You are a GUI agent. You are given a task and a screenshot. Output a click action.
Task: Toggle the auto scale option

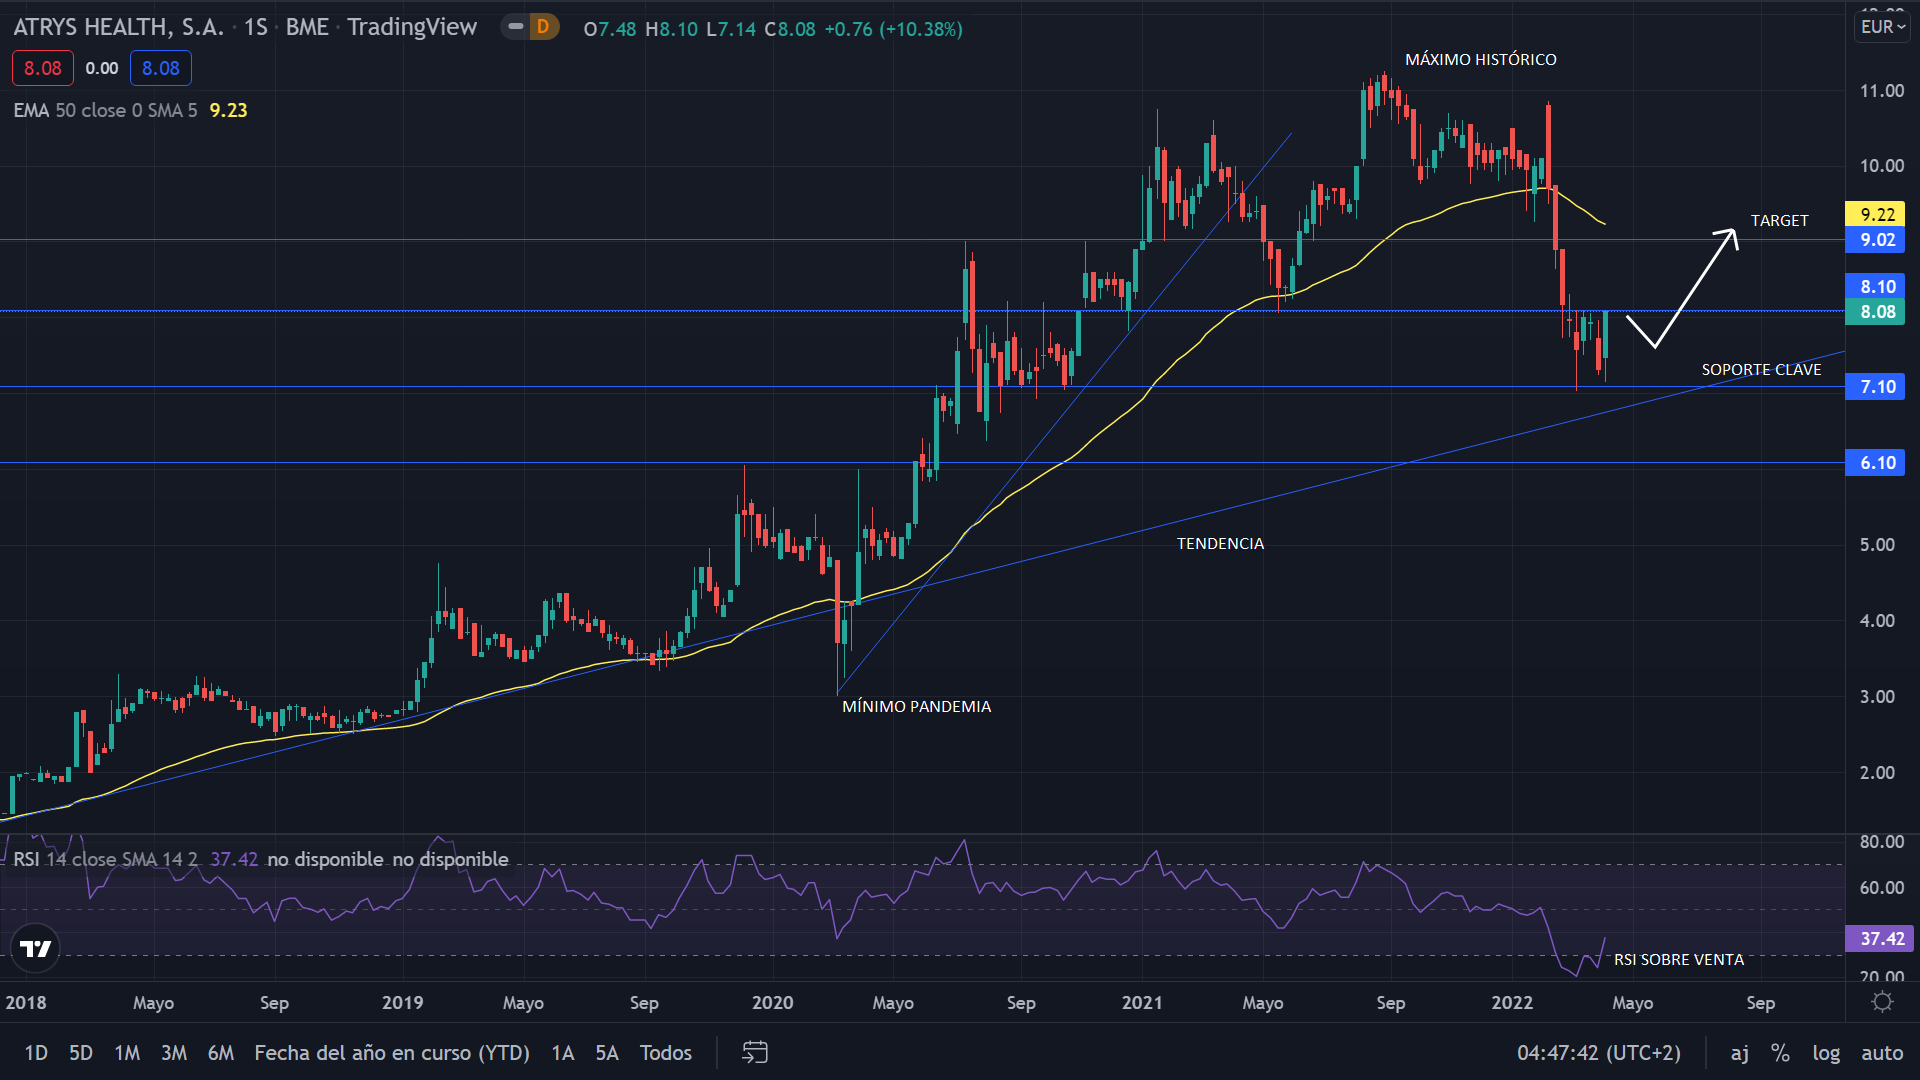(1882, 1052)
